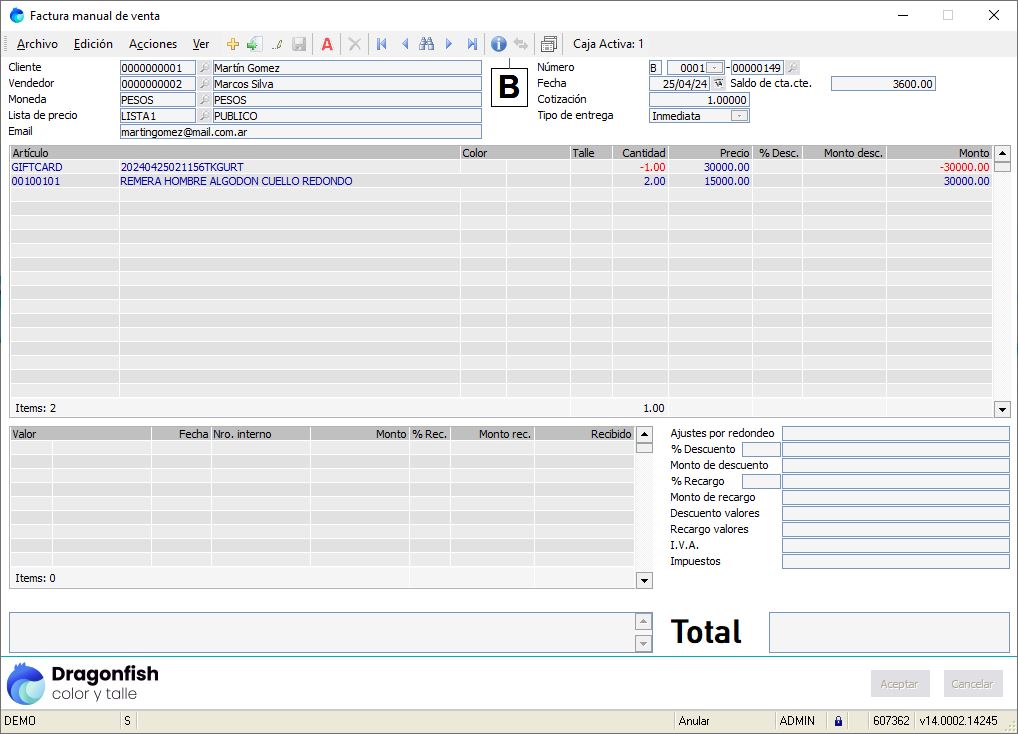
Task: Open the calendar icon beside Fecha
Action: click(718, 84)
